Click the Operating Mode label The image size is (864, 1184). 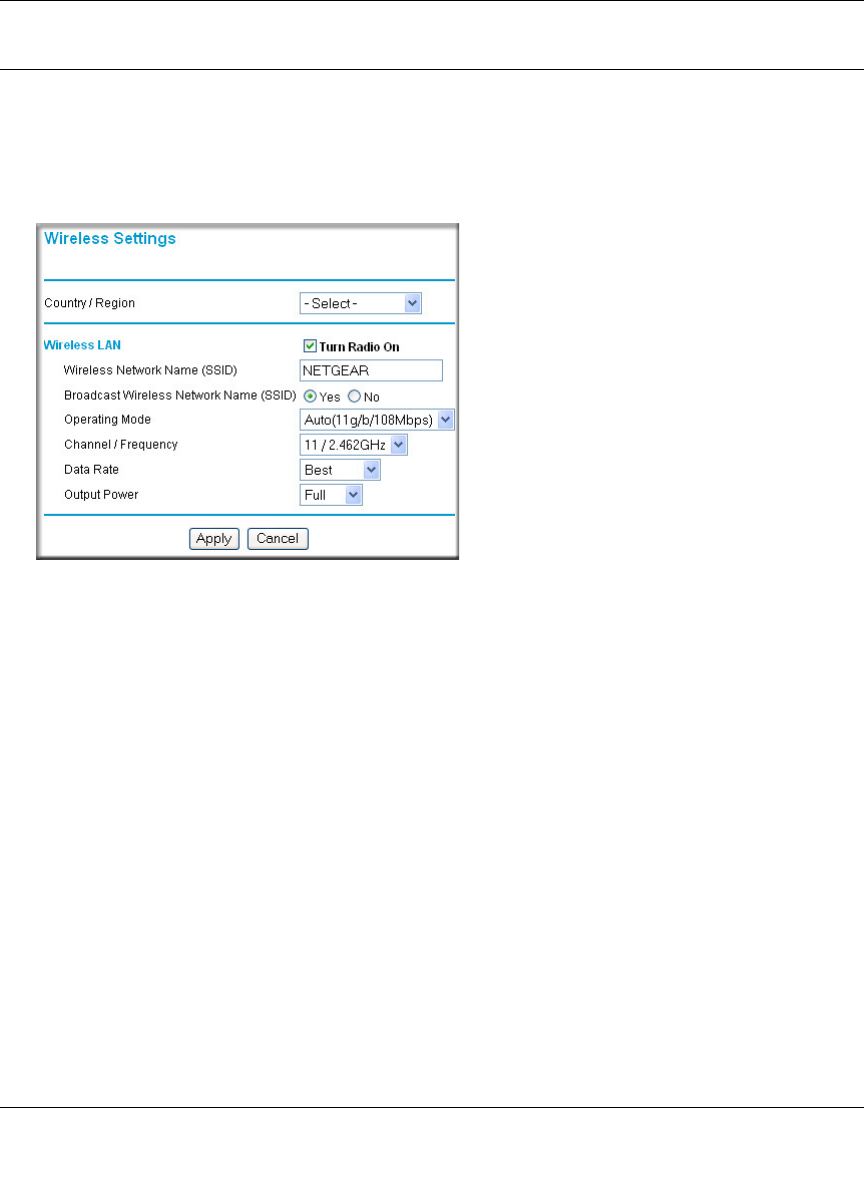(x=107, y=419)
